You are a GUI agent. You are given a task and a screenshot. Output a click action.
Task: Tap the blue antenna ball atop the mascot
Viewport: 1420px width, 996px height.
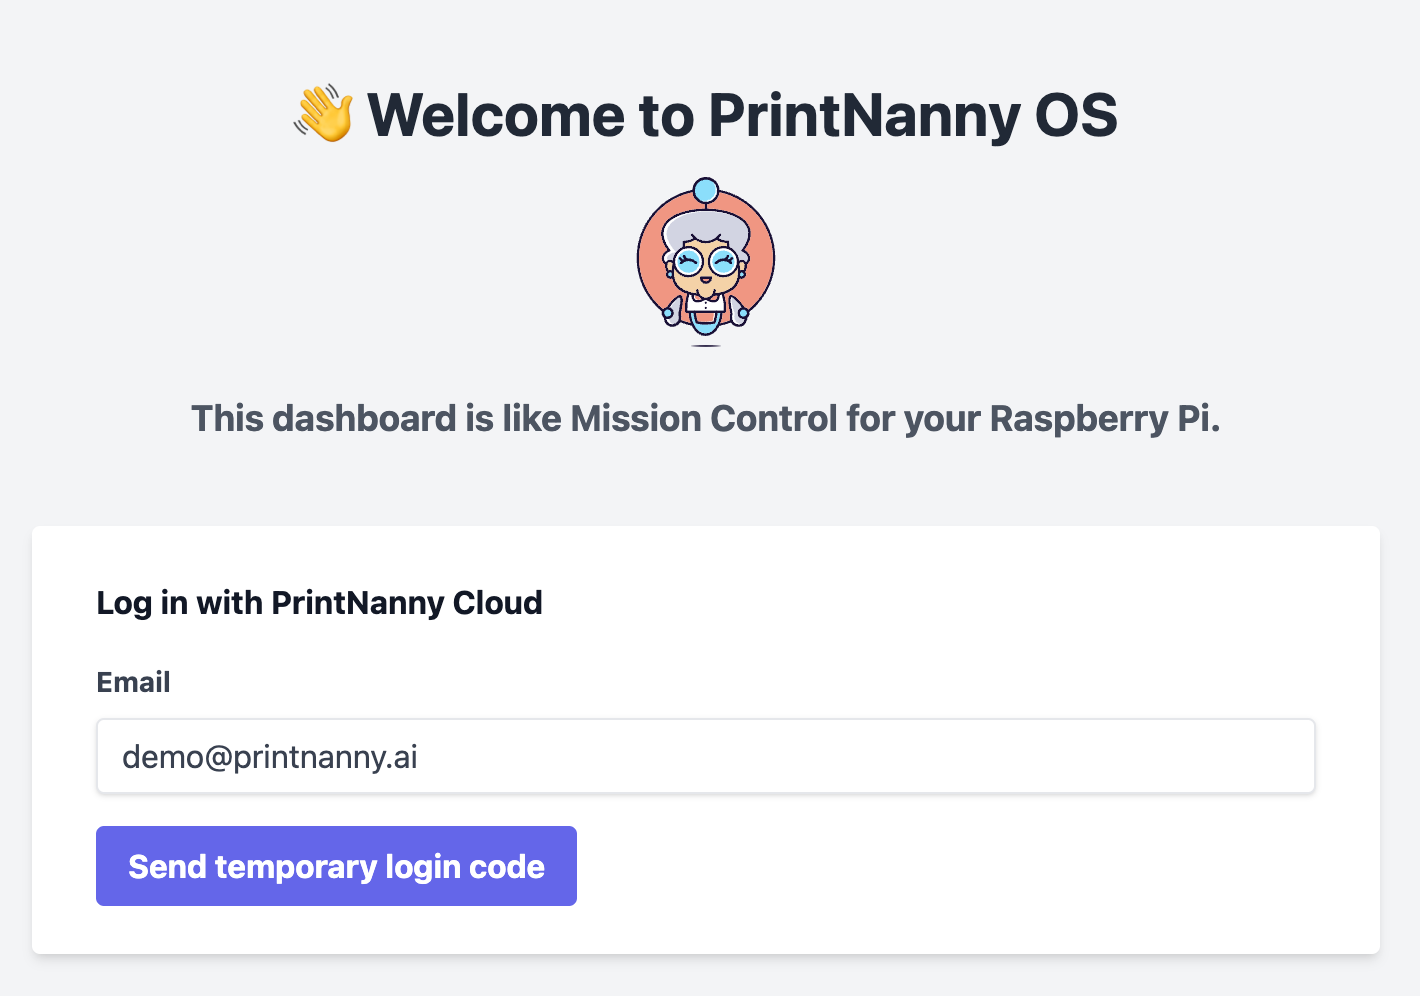click(706, 190)
